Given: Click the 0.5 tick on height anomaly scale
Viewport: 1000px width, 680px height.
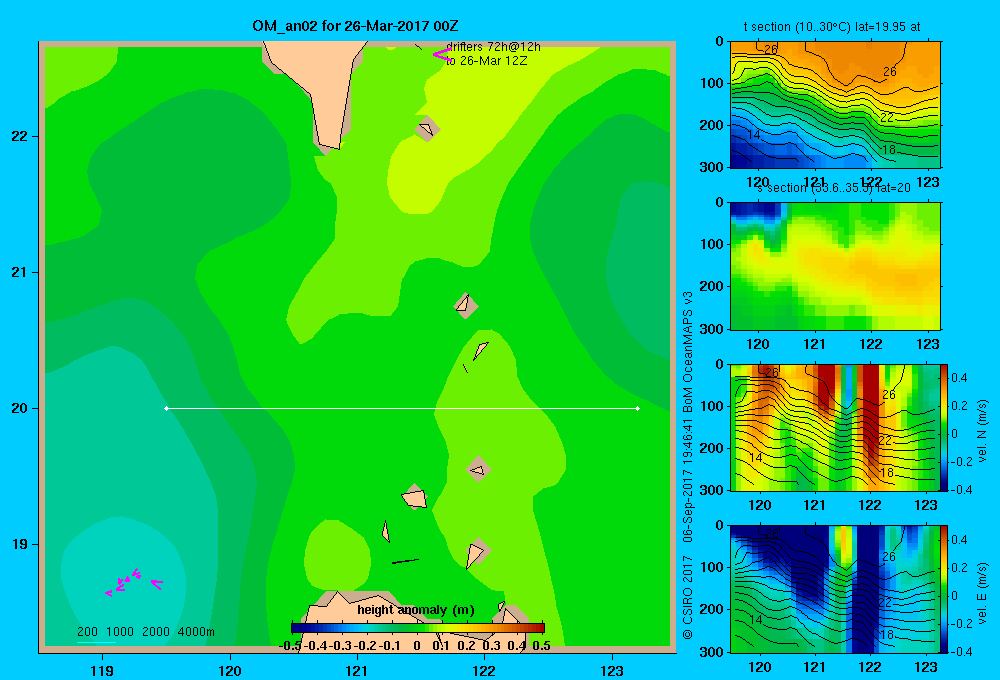Looking at the screenshot, I should coord(541,646).
